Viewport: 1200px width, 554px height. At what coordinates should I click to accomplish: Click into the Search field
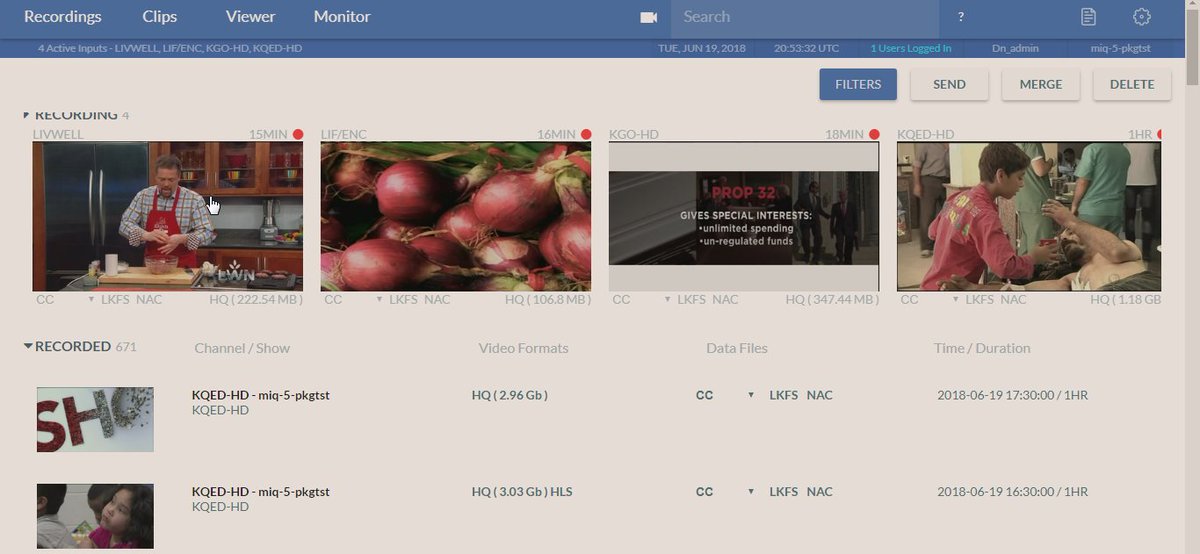(x=805, y=17)
